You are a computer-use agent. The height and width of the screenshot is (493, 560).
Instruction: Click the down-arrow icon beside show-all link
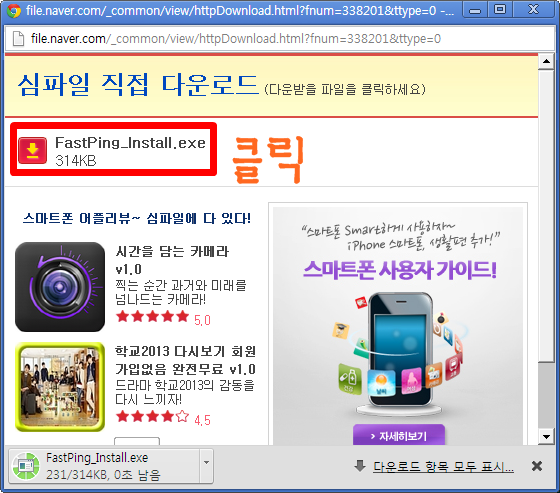tap(360, 465)
